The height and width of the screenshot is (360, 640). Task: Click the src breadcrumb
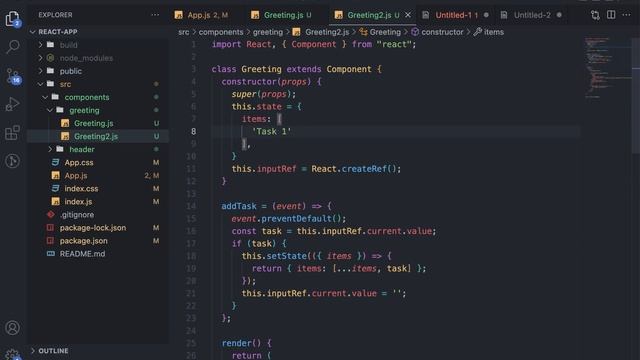click(x=184, y=32)
